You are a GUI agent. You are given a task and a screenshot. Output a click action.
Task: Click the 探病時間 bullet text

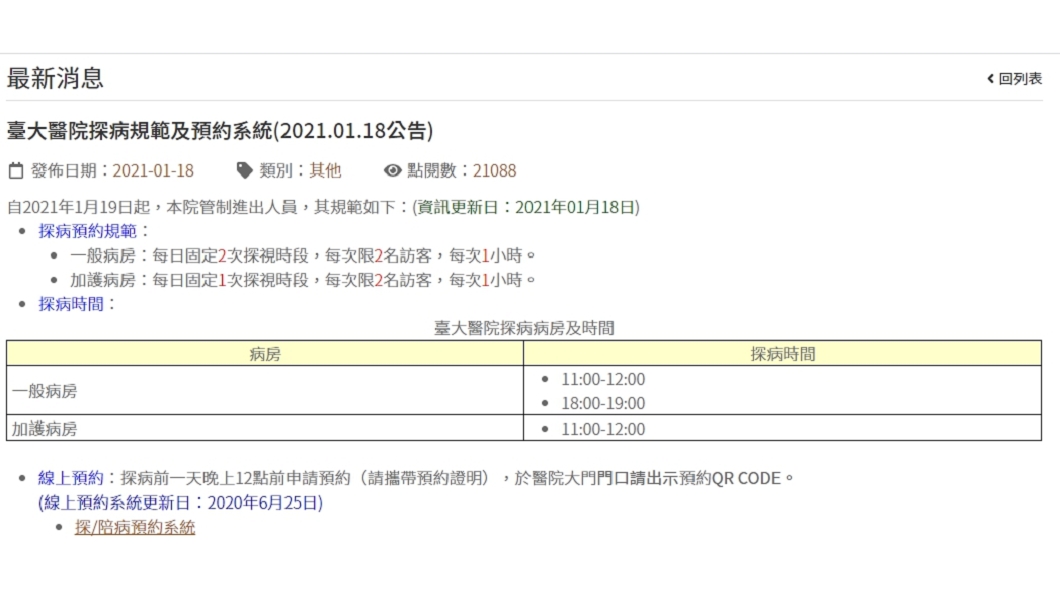pos(71,304)
